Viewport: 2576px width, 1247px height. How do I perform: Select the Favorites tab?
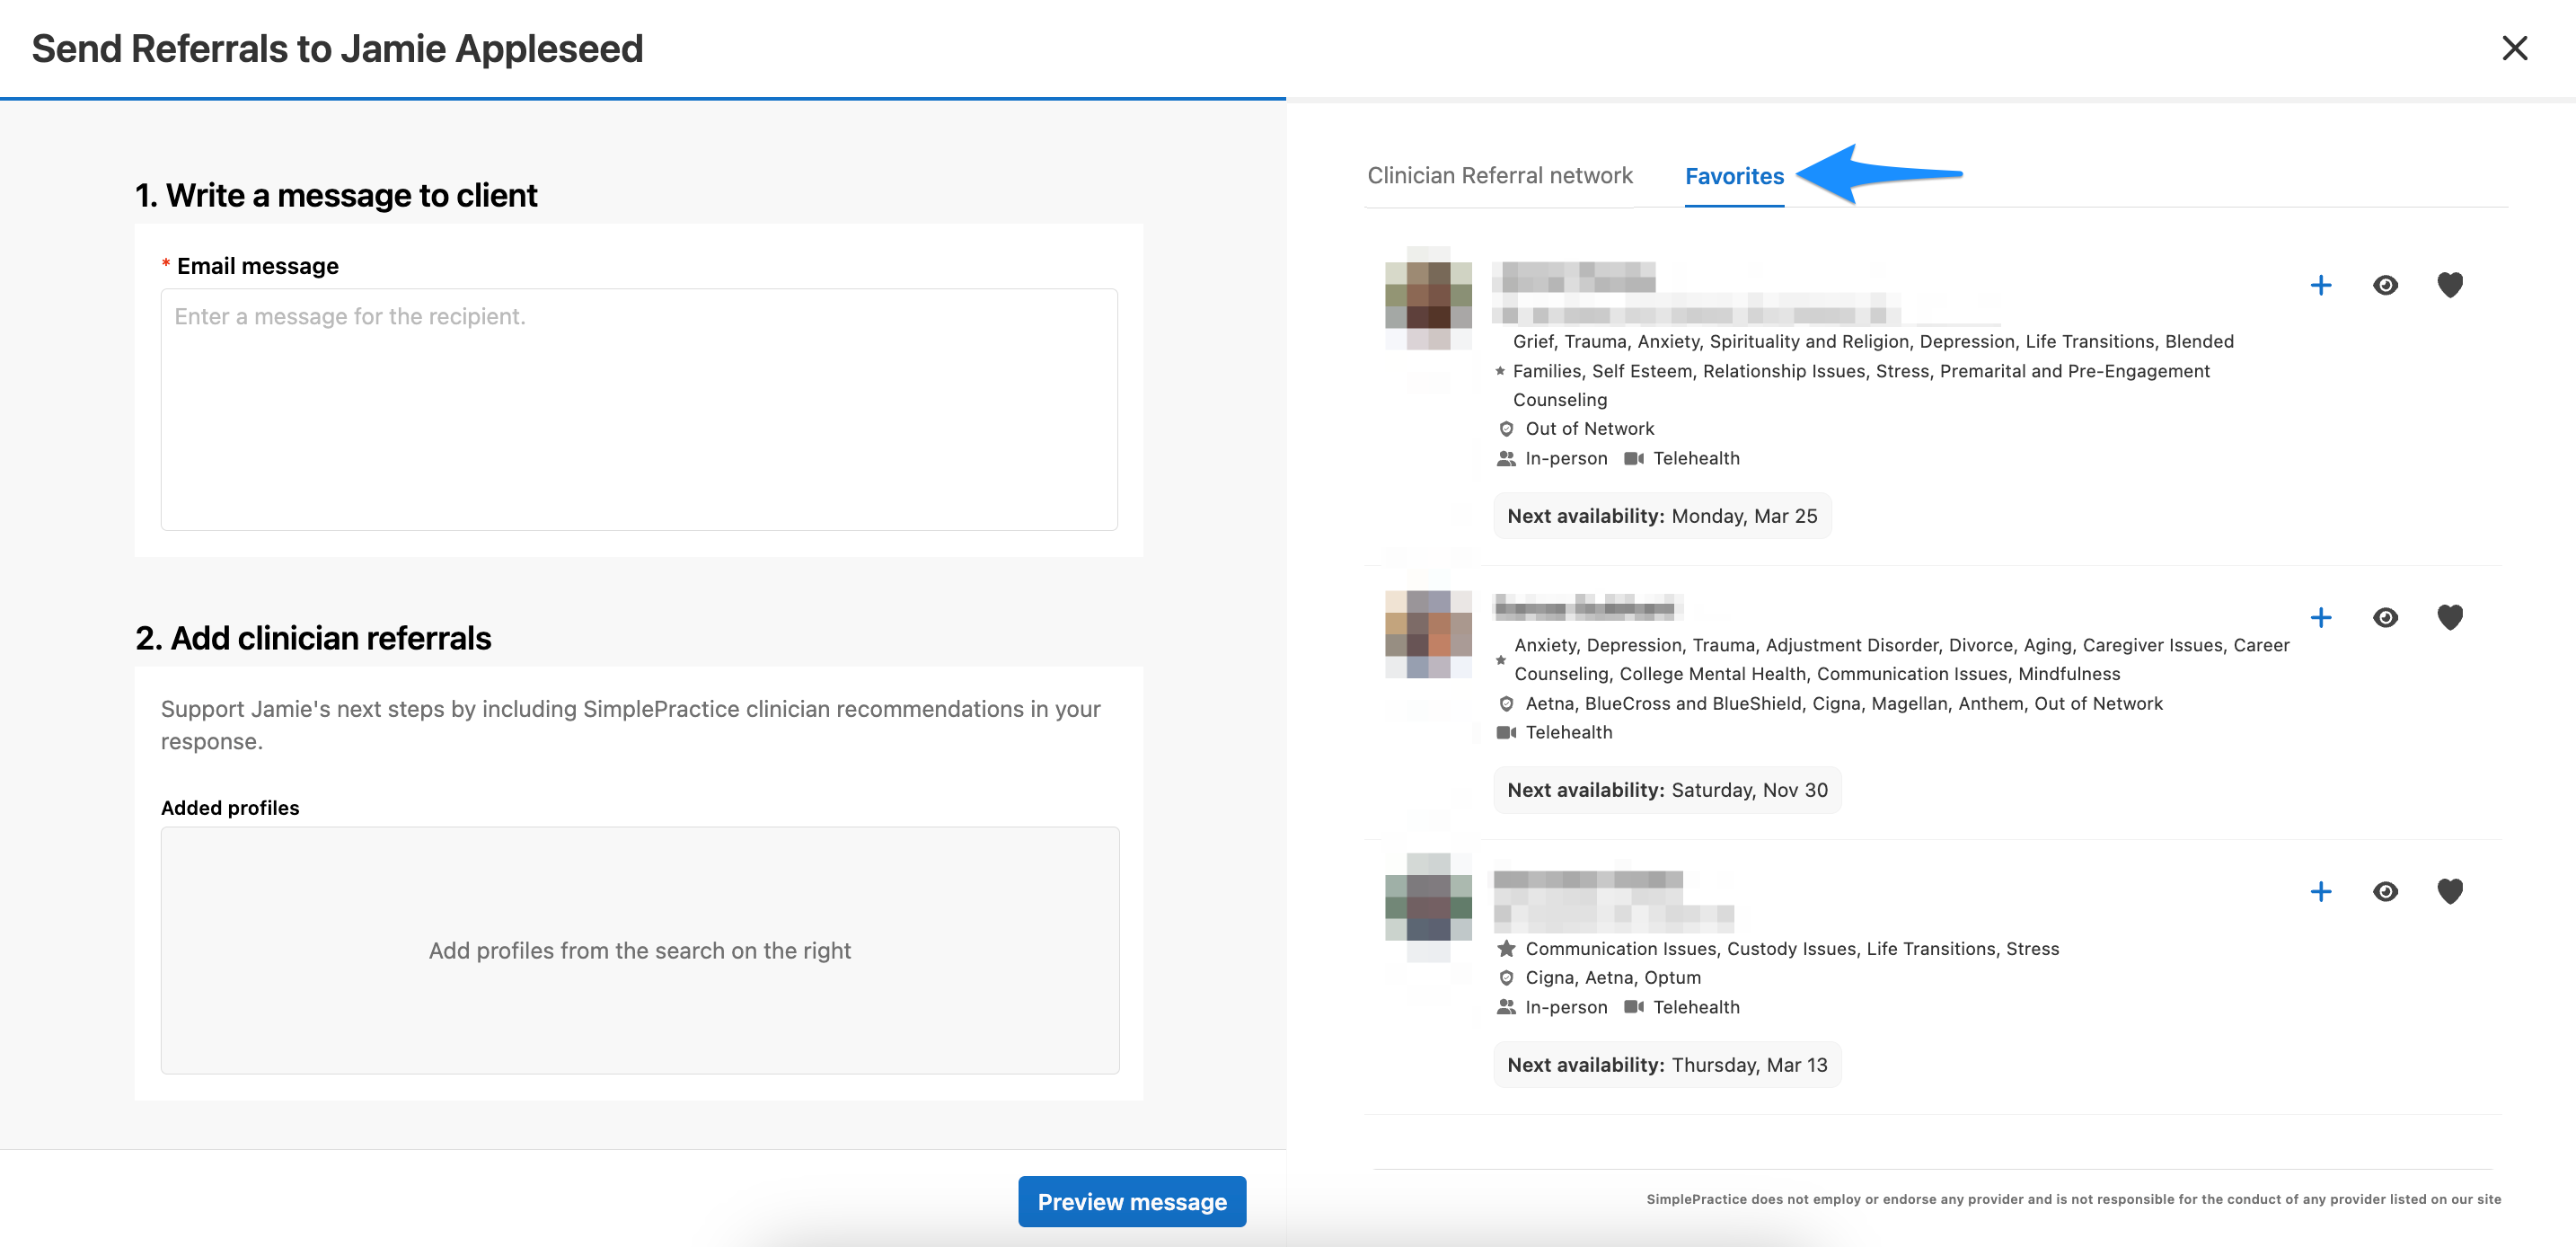pyautogui.click(x=1734, y=175)
